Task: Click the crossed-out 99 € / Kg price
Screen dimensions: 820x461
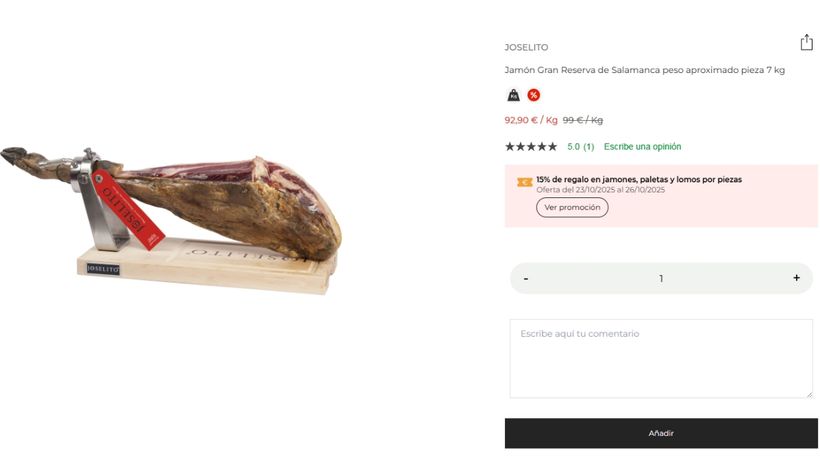Action: 582,120
